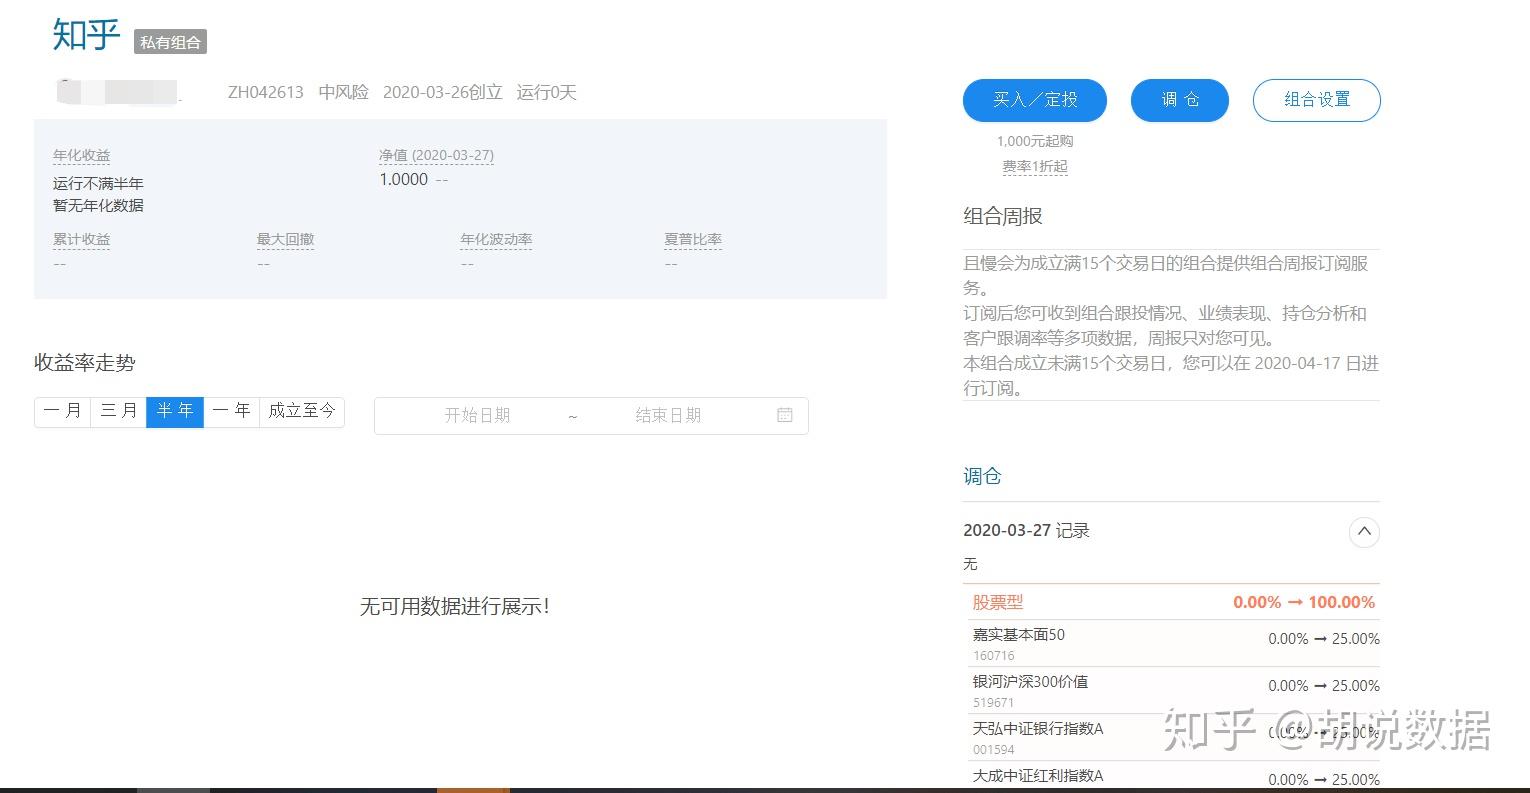Show returns for 成立至今

[302, 411]
